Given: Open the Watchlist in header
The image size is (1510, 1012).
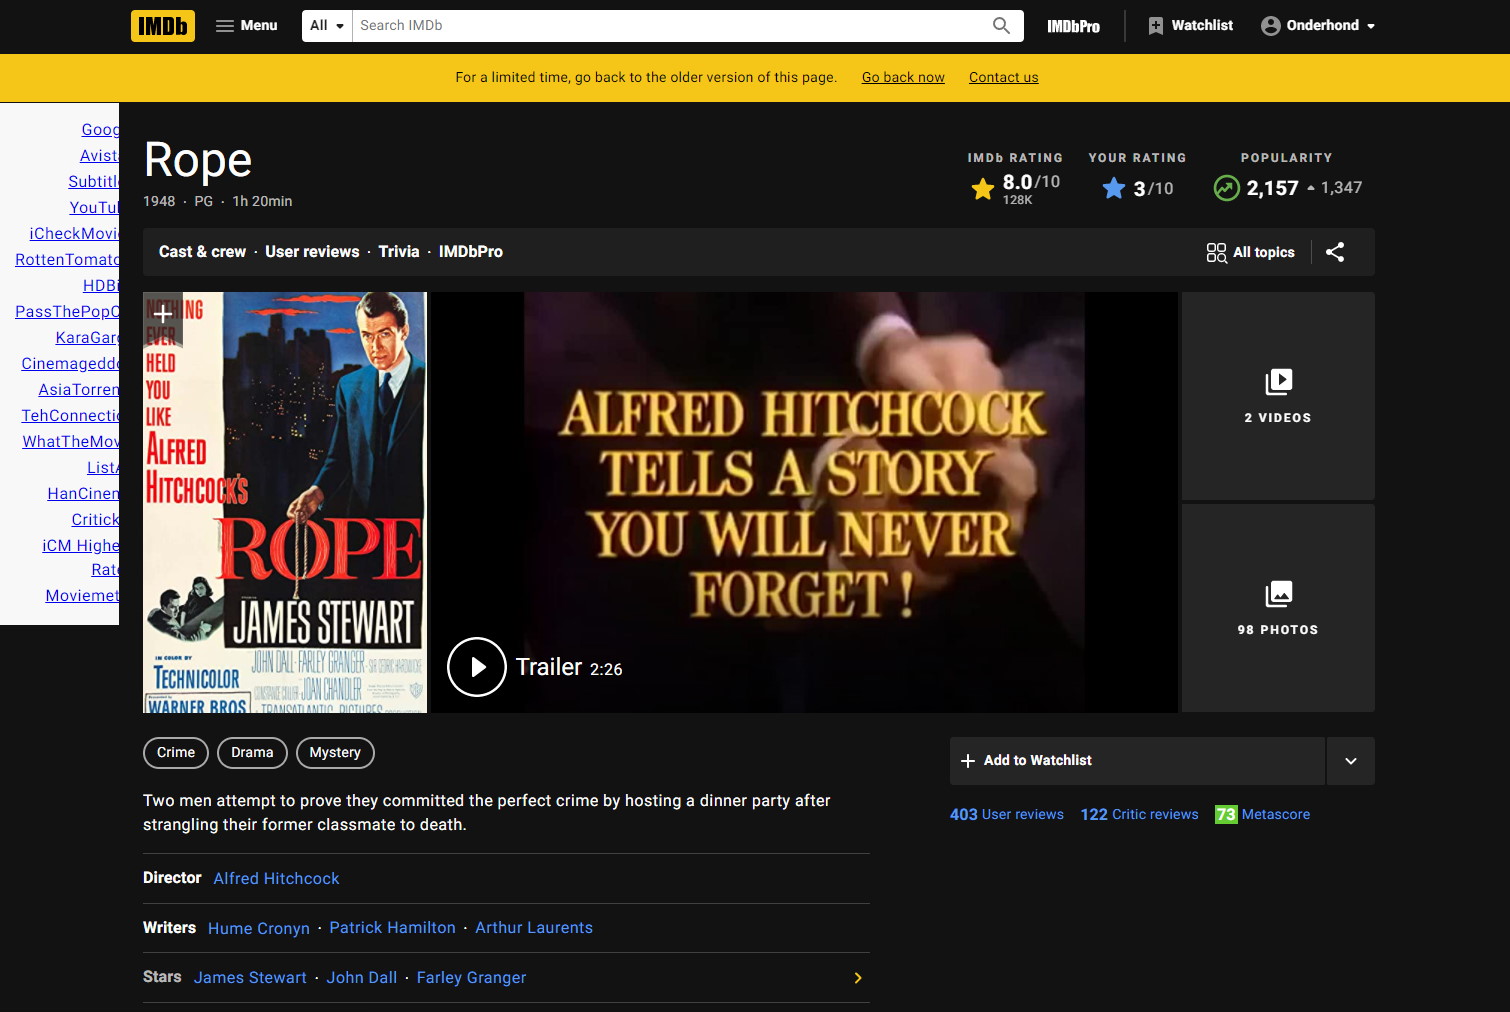Looking at the screenshot, I should click(1190, 26).
